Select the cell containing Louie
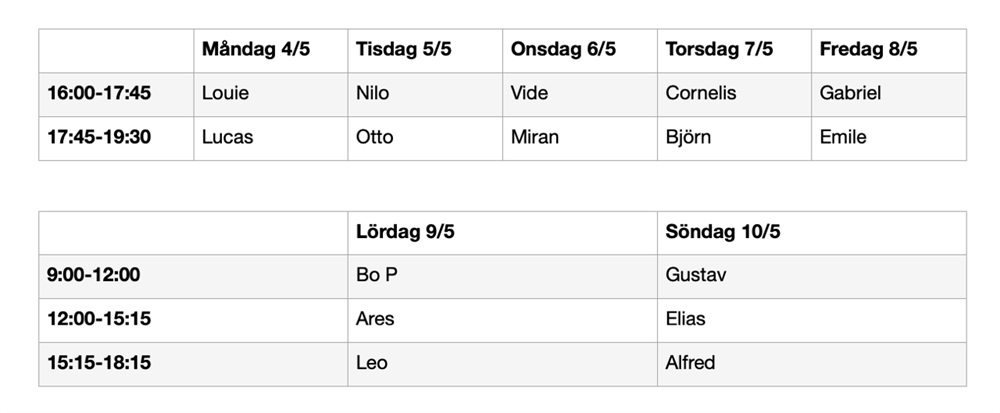Screen dimensions: 1000x413 click(225, 94)
